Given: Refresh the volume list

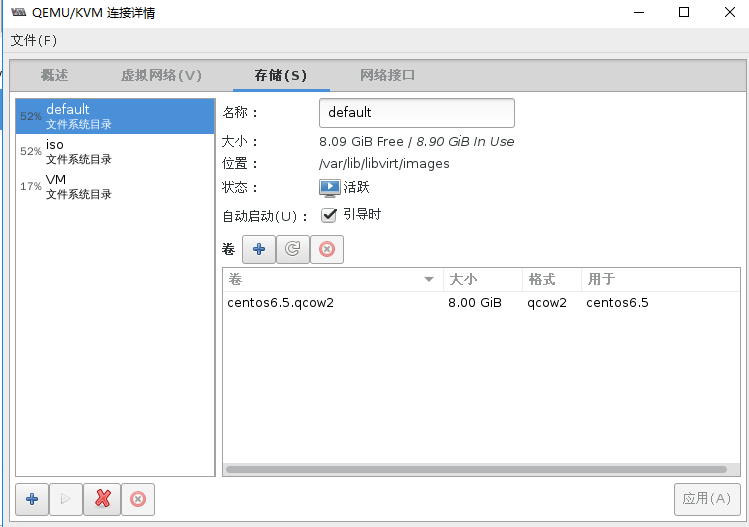Looking at the screenshot, I should (293, 249).
